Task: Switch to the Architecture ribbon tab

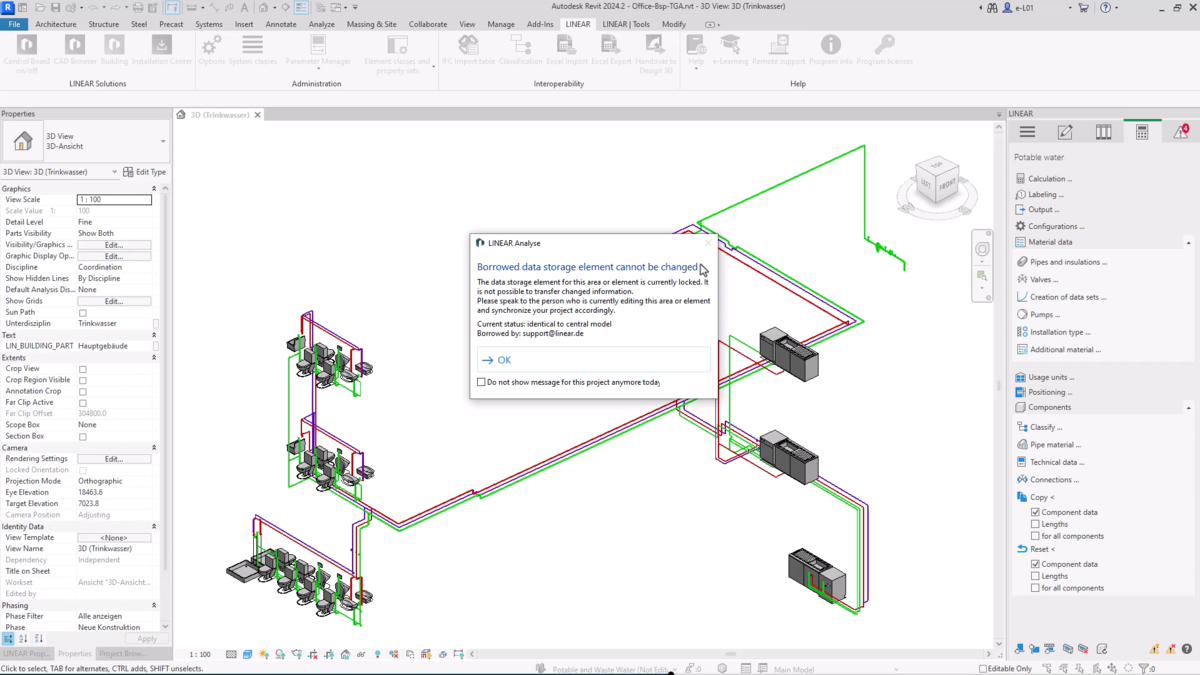Action: [55, 24]
